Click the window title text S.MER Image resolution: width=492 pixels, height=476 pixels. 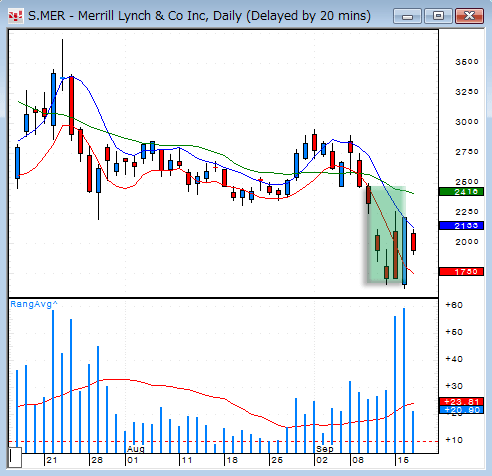47,16
